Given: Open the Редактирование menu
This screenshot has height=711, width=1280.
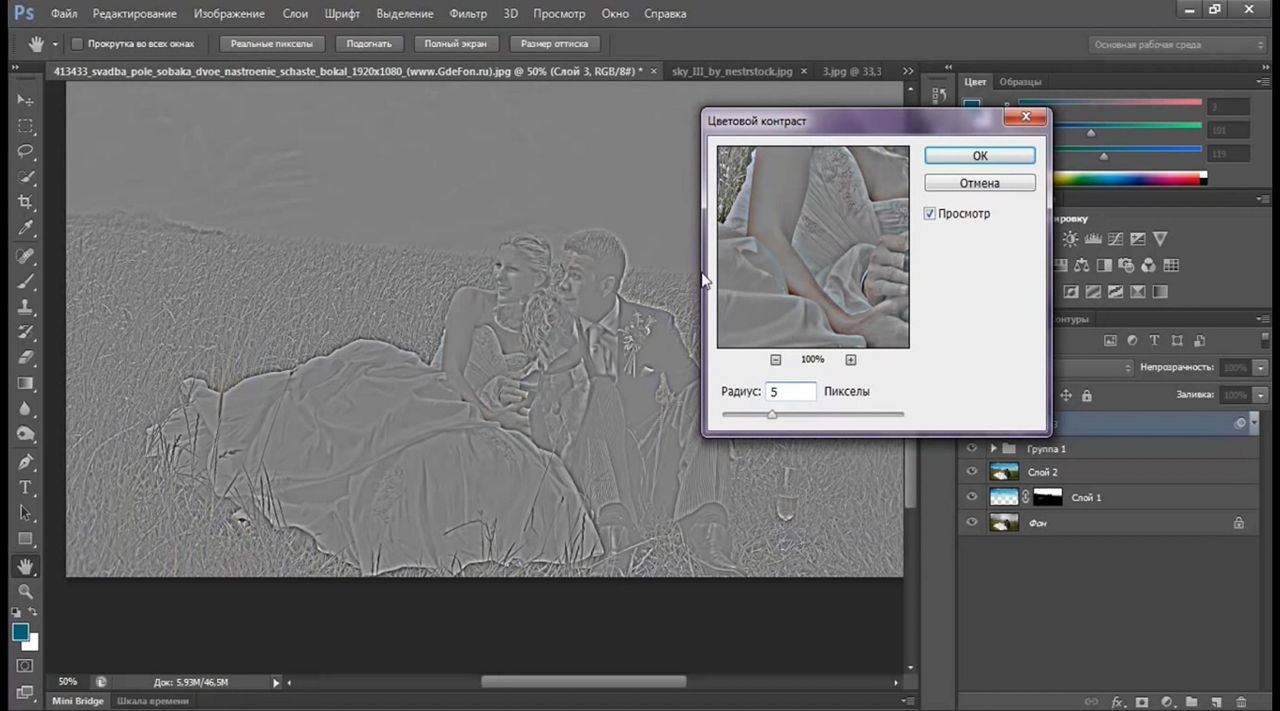Looking at the screenshot, I should [x=134, y=14].
